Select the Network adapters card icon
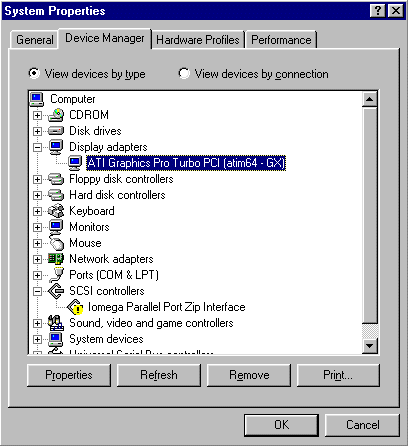 [56, 259]
